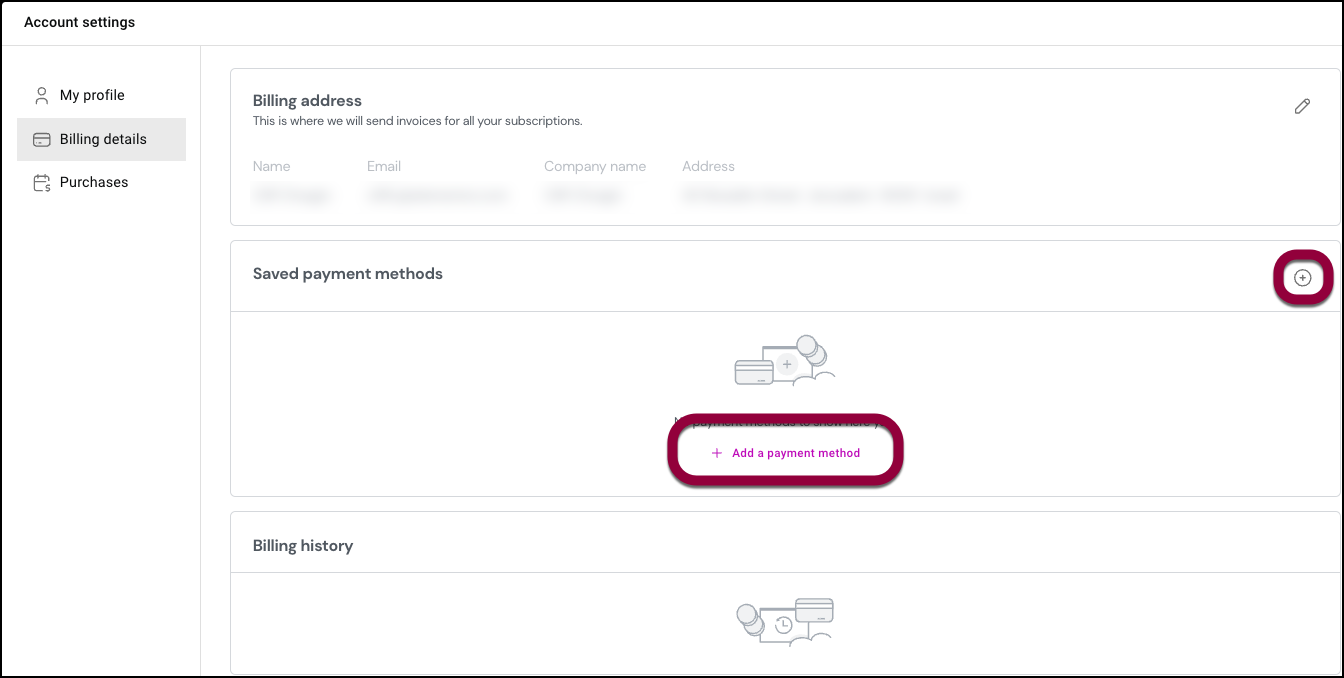
Task: Click the credit card icon beside Billing details
Action: [41, 140]
